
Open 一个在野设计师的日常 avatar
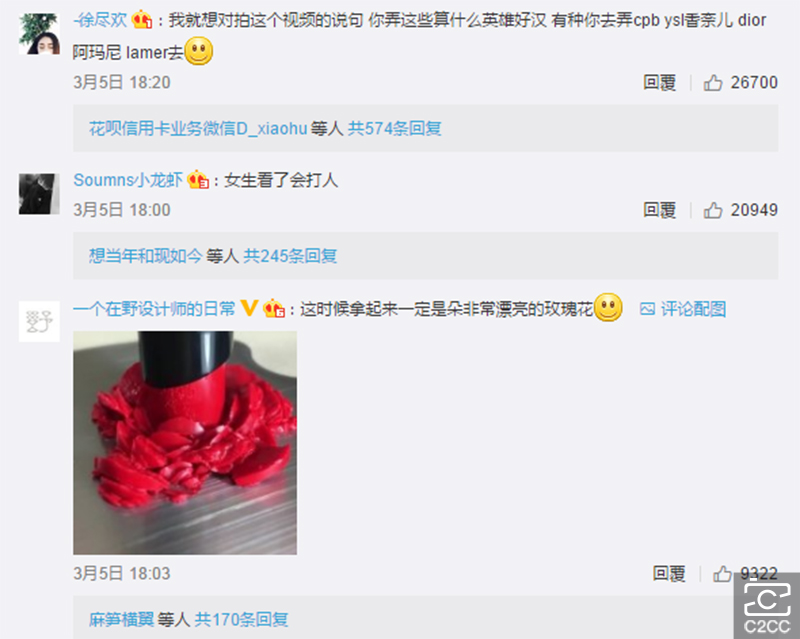(x=39, y=321)
